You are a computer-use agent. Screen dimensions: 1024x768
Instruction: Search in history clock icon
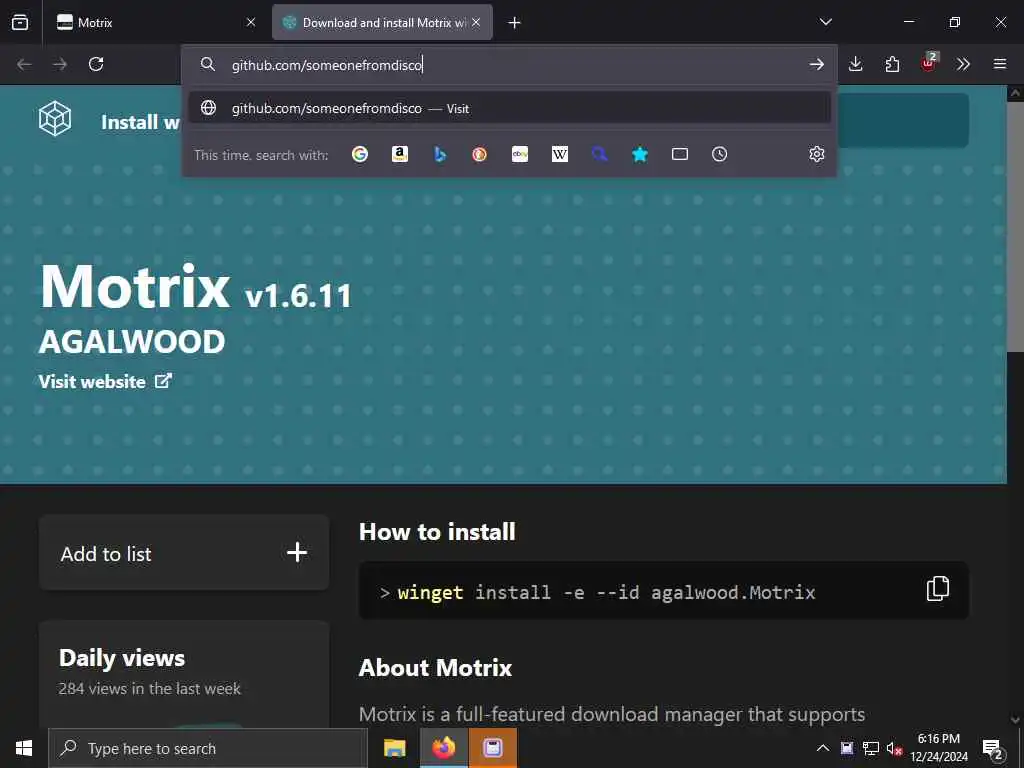tap(720, 154)
